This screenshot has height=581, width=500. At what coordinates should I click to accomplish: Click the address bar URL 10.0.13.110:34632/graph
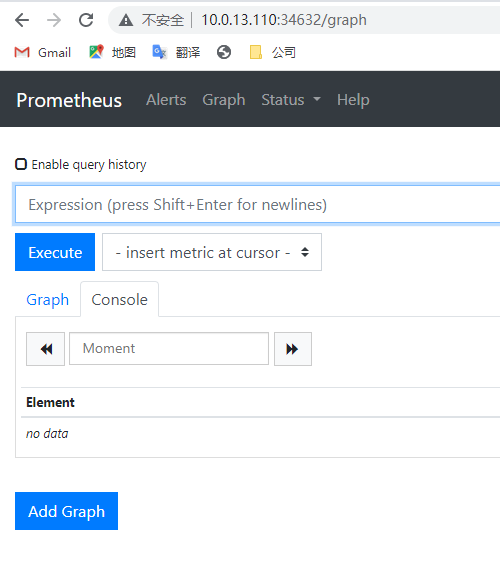[284, 20]
